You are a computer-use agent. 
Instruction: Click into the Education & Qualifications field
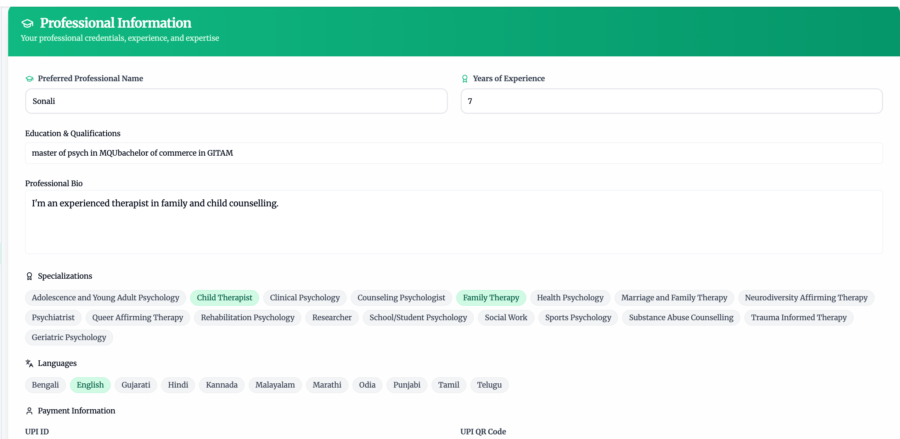453,153
